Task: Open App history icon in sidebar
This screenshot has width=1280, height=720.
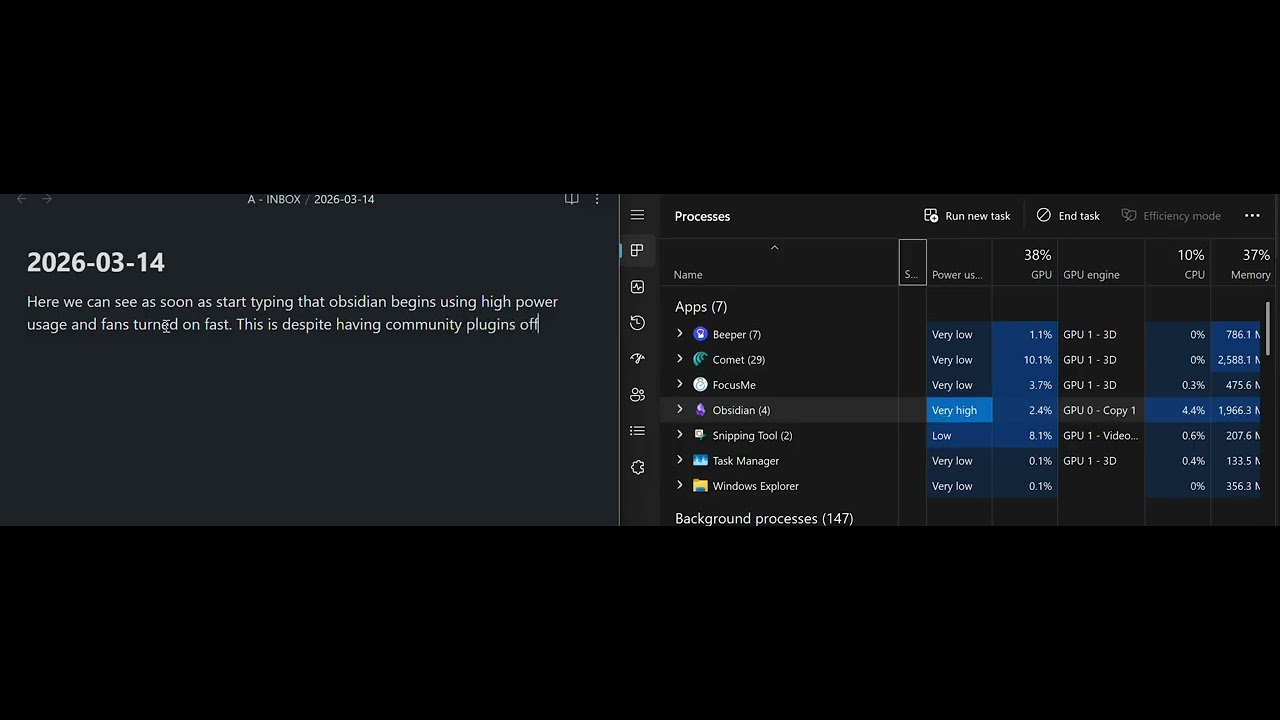Action: tap(637, 323)
